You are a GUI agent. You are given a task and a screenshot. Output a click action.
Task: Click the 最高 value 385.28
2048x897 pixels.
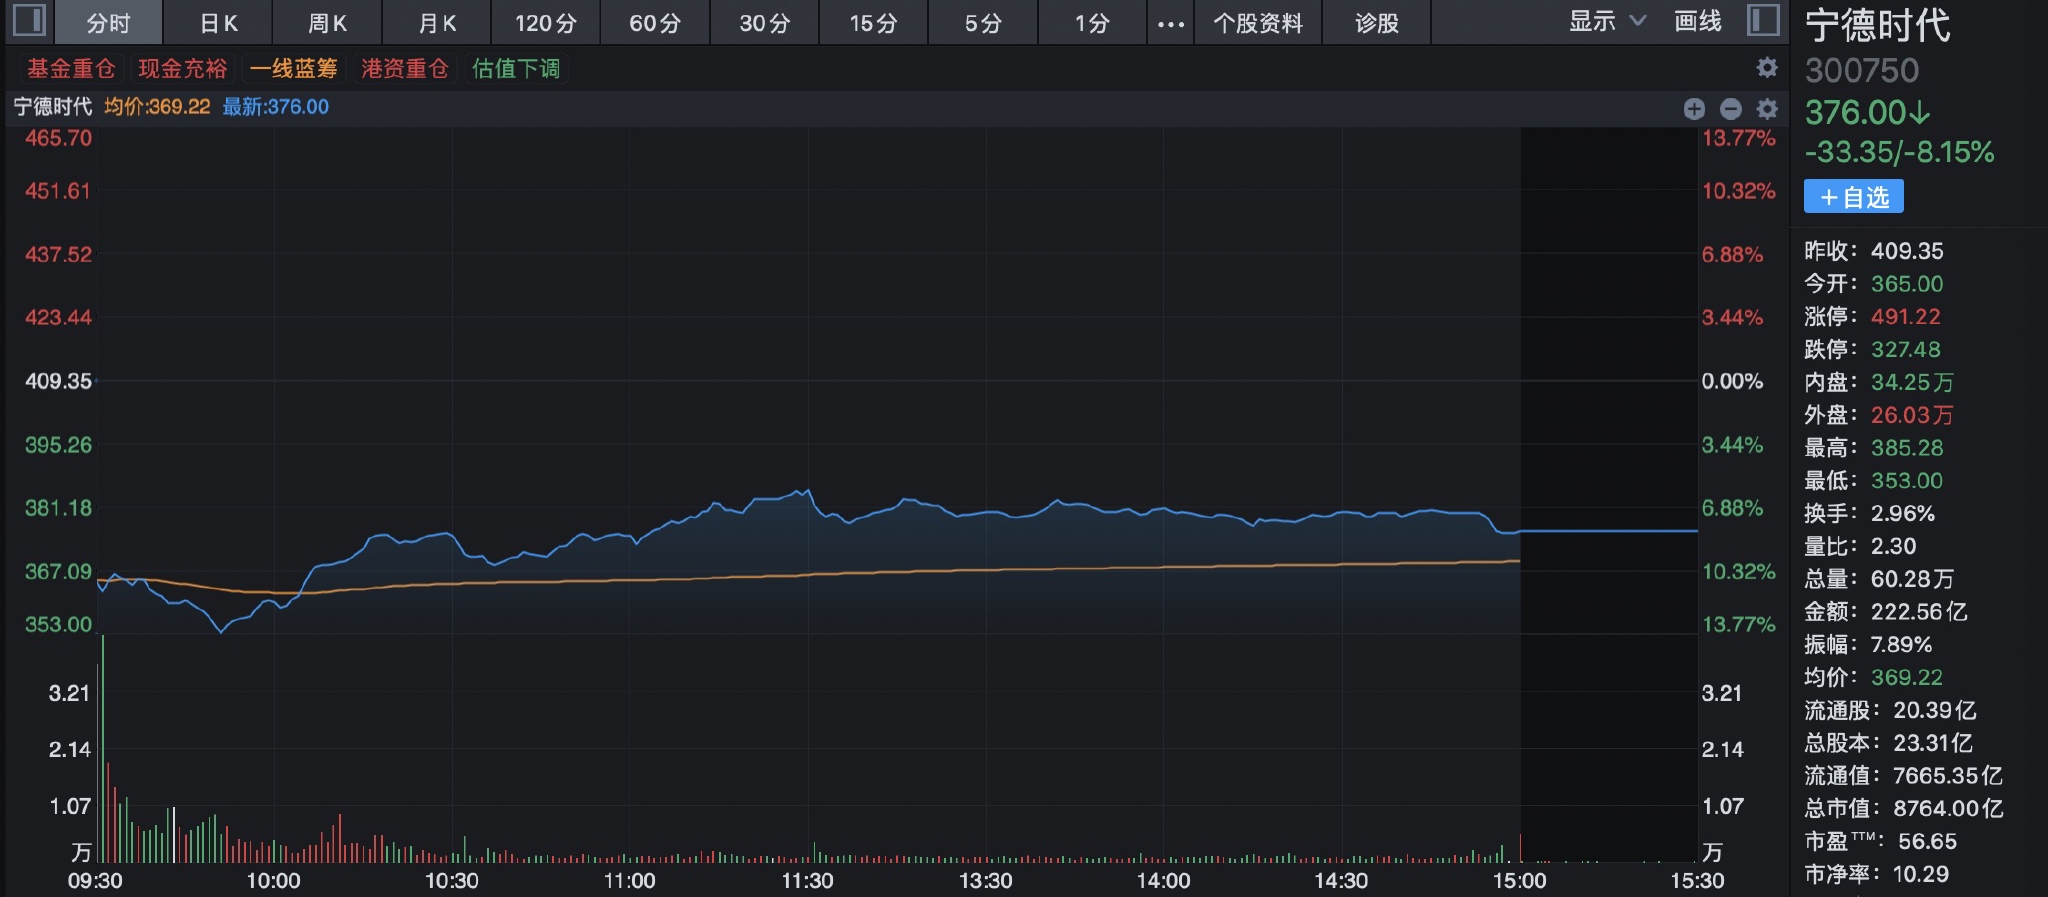[x=1907, y=448]
